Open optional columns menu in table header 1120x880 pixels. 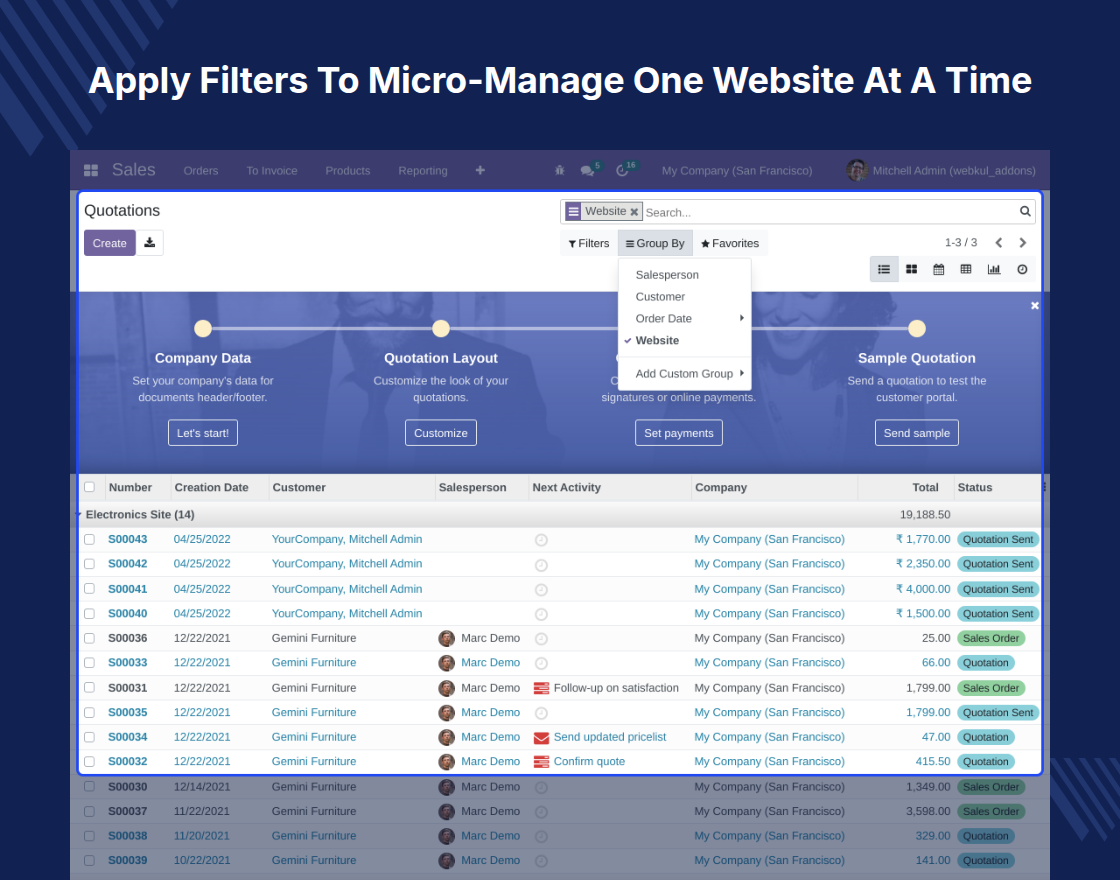pos(1044,487)
